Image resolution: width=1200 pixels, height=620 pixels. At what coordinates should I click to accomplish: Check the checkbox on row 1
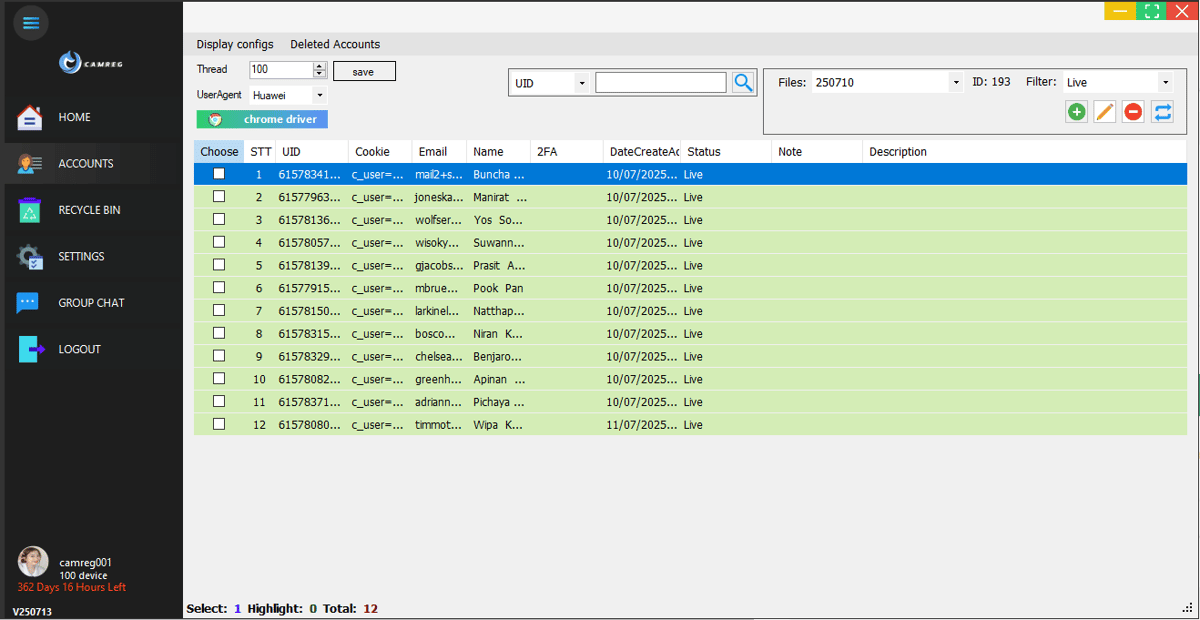click(x=218, y=173)
